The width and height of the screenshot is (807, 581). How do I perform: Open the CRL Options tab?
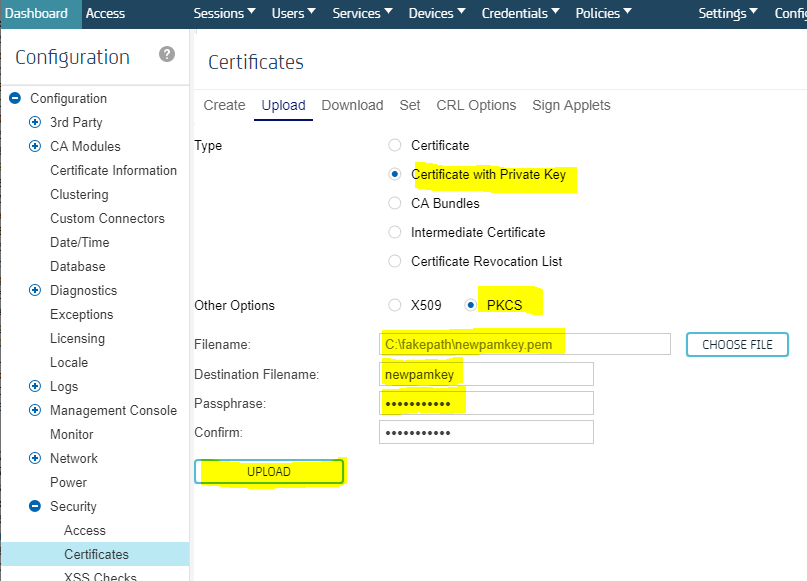[476, 105]
